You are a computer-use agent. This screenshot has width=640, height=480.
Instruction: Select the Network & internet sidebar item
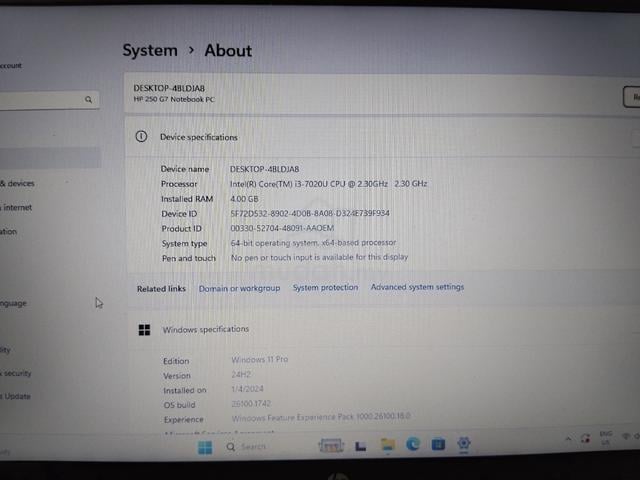pos(16,207)
